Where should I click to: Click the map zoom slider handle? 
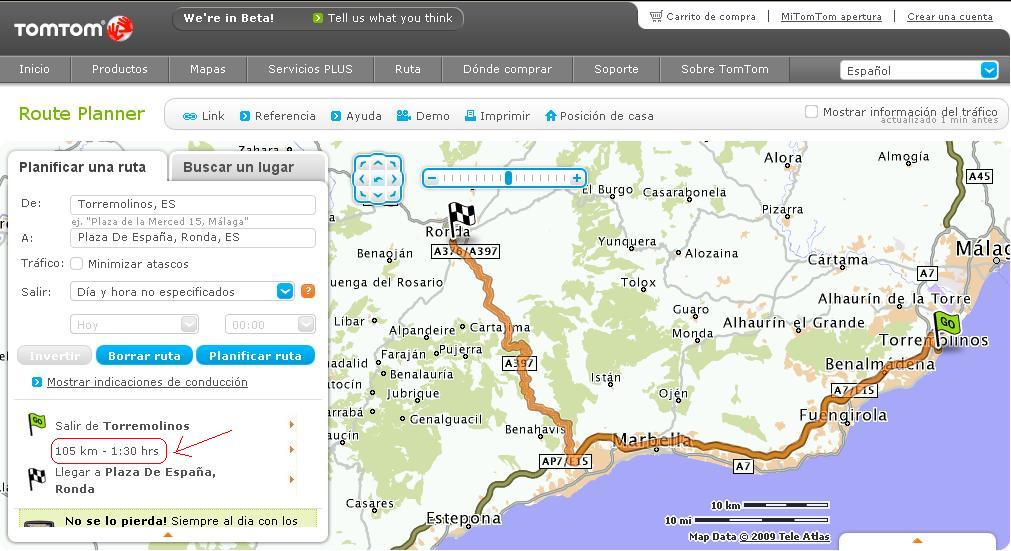tap(508, 178)
